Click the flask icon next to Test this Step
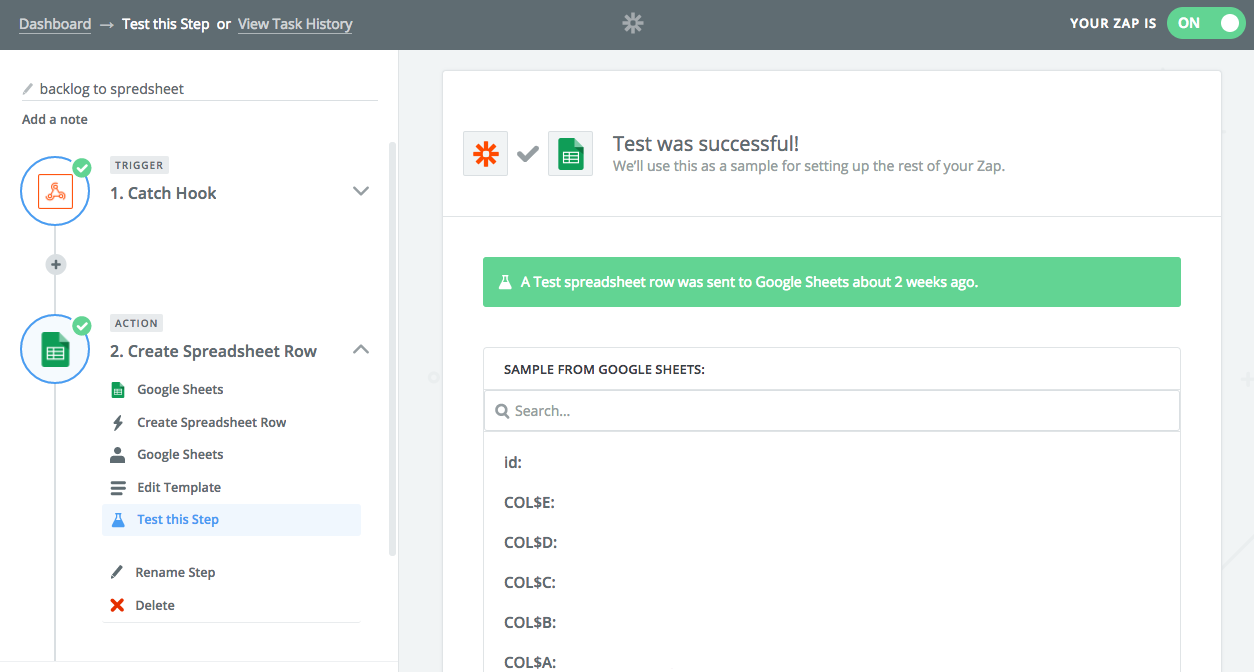The height and width of the screenshot is (672, 1254). (x=119, y=519)
